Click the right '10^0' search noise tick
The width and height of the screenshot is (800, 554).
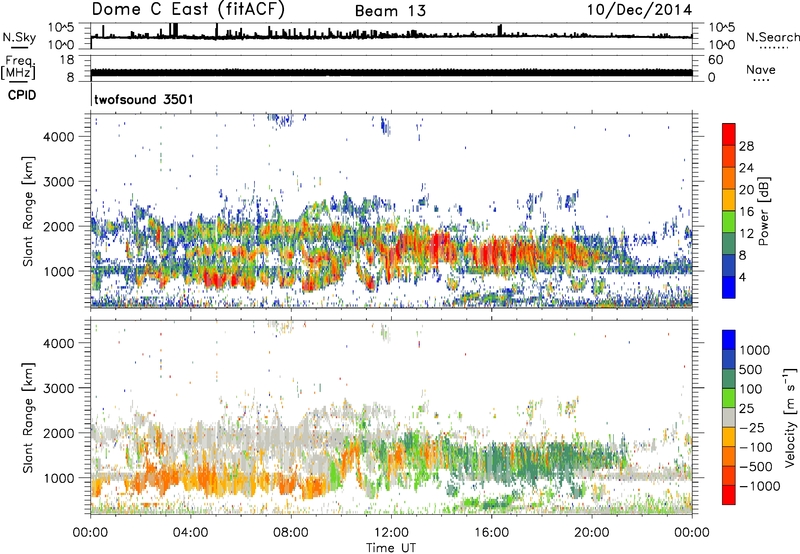(722, 45)
